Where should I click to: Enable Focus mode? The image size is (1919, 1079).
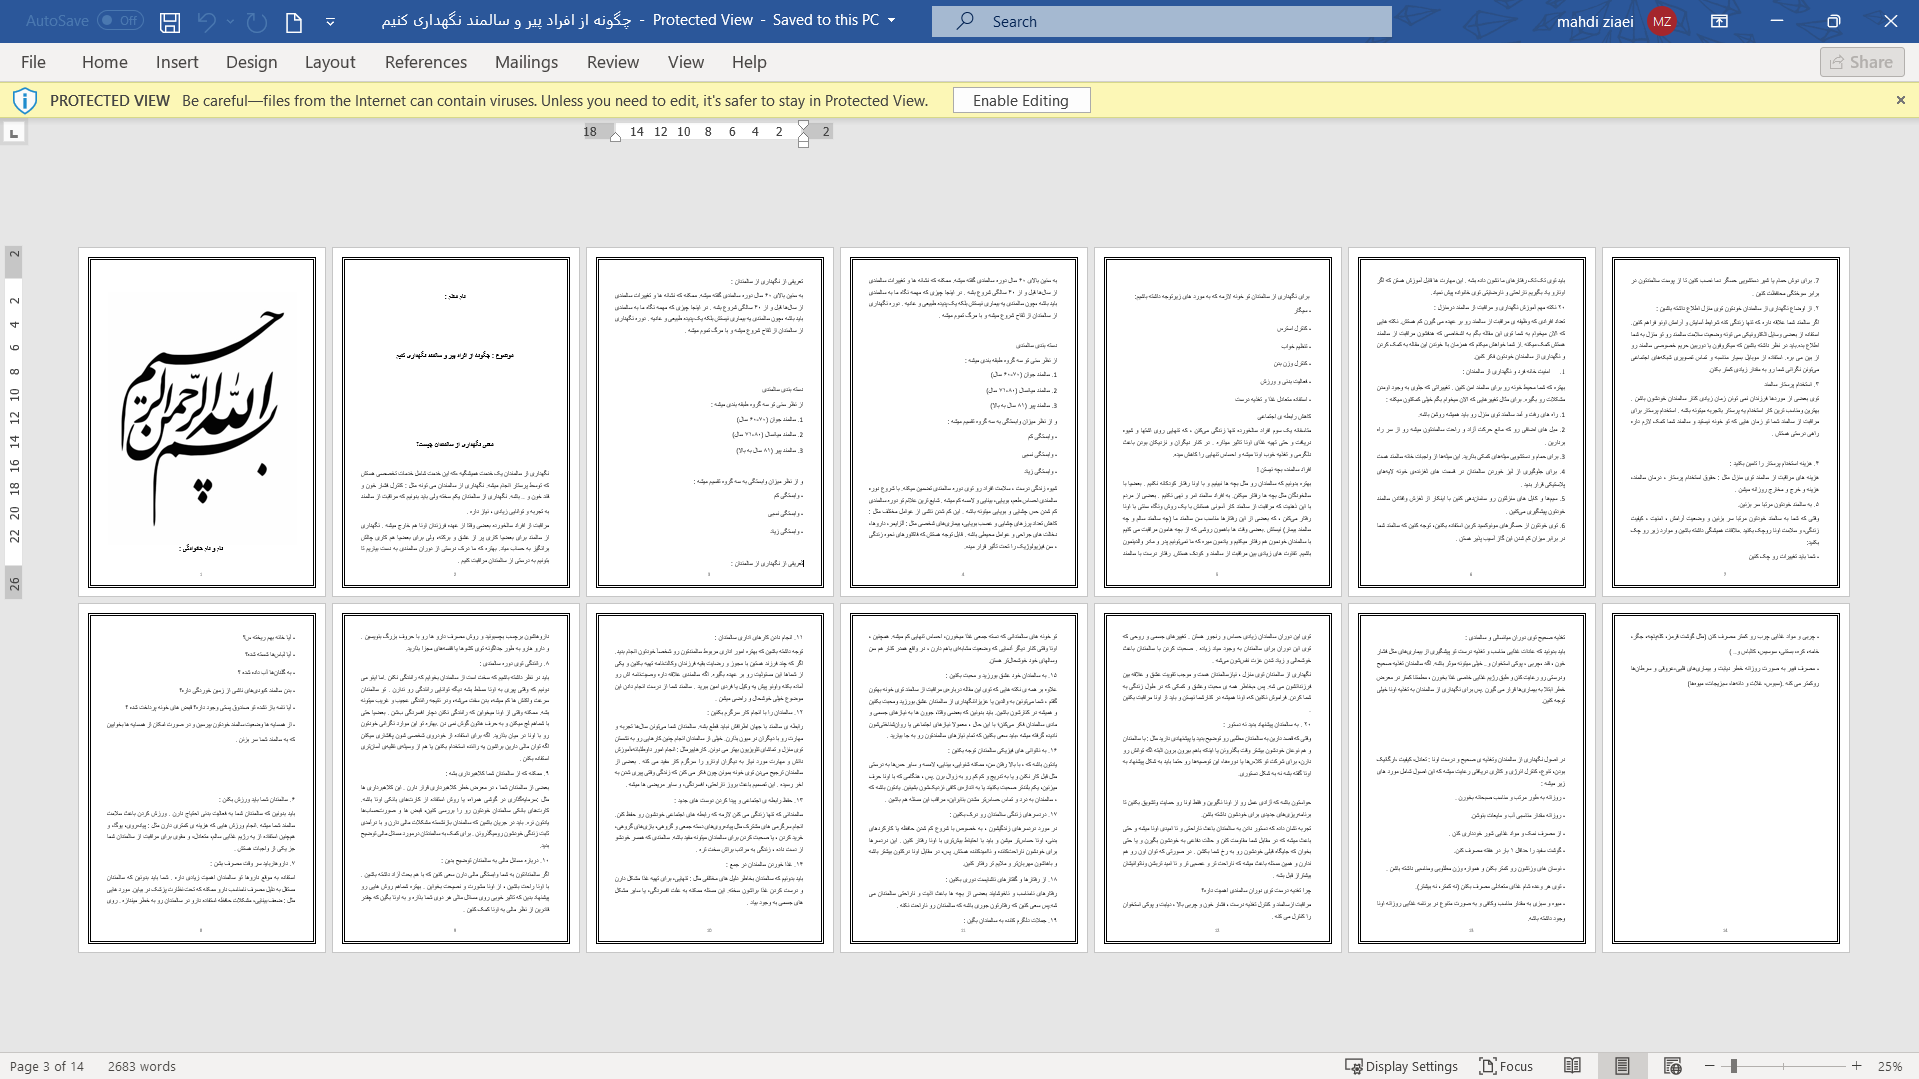pos(1506,1066)
